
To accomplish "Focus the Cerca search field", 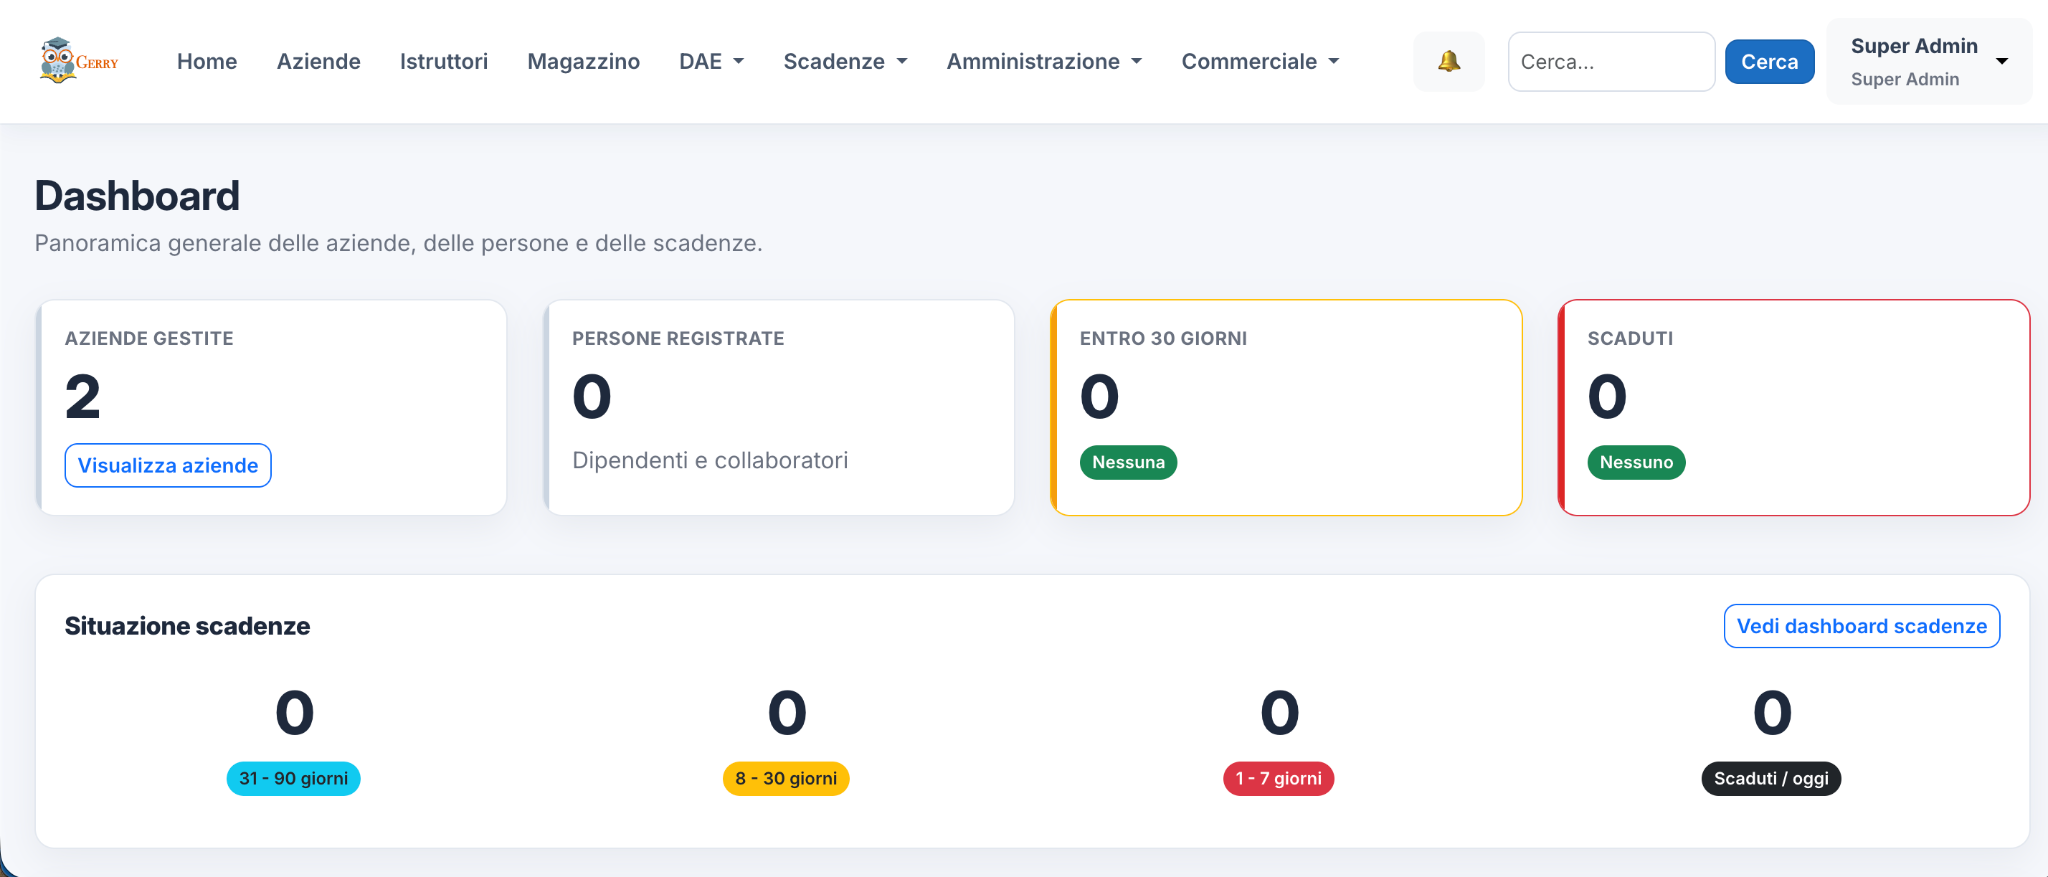I will tap(1611, 61).
